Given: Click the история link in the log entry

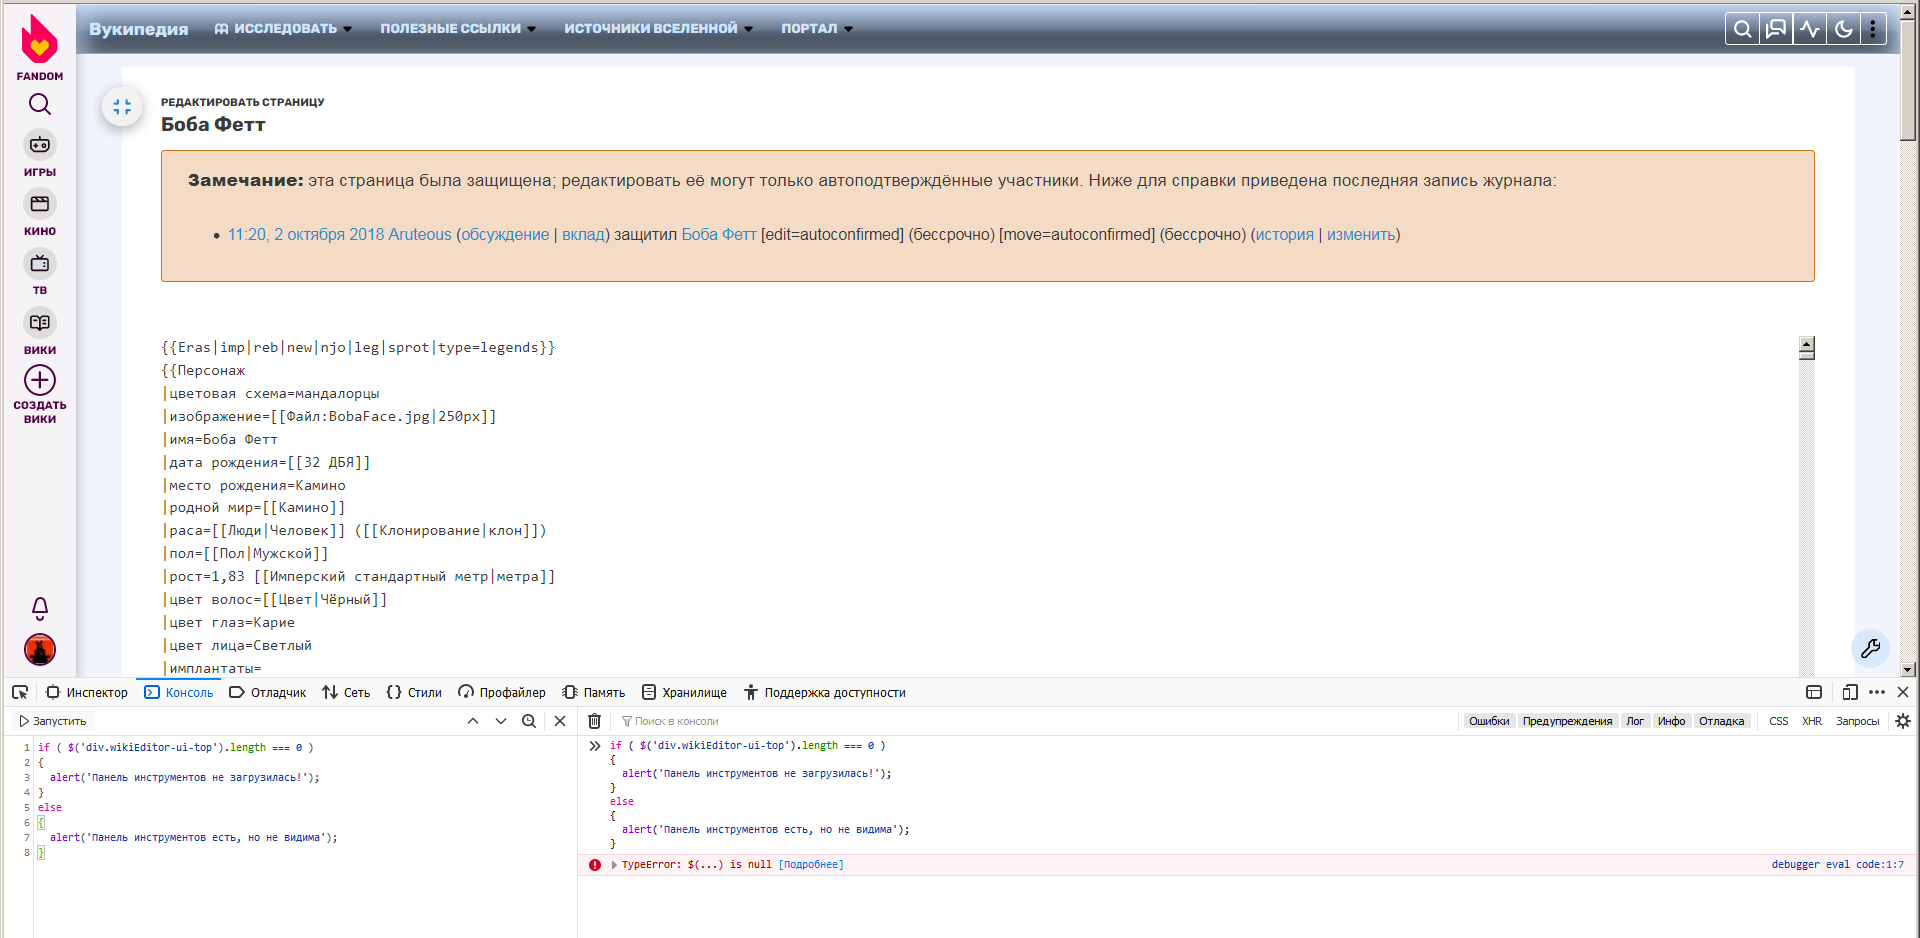Looking at the screenshot, I should click(x=1285, y=235).
